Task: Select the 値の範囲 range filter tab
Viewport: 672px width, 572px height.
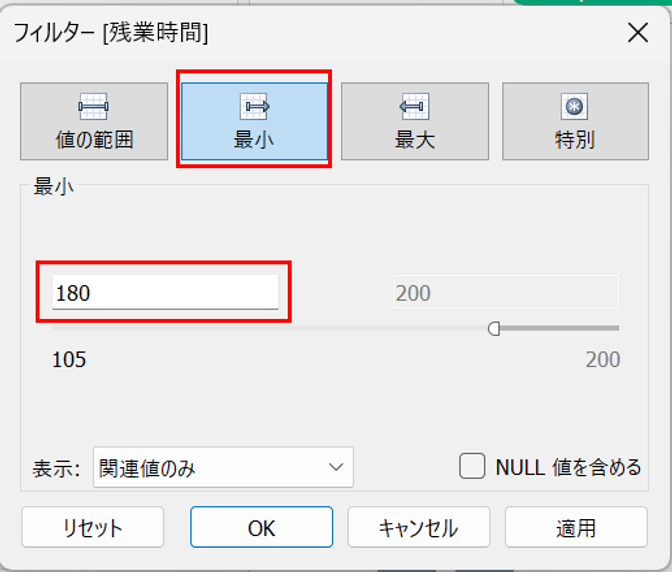Action: click(x=94, y=121)
